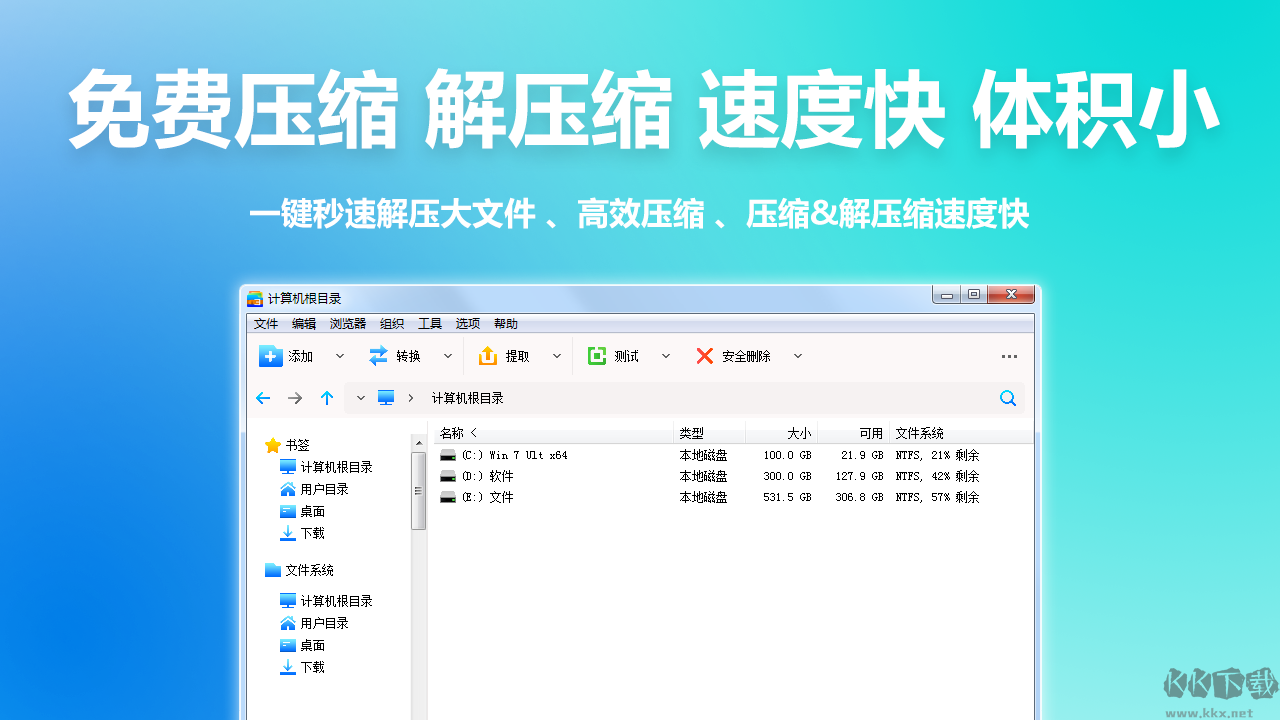This screenshot has width=1280, height=720.
Task: Expand the dropdown next to 转换
Action: pyautogui.click(x=448, y=356)
